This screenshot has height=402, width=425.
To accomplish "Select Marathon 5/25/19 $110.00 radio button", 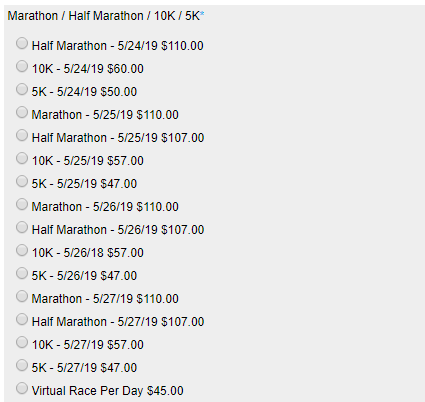I will 22,112.
